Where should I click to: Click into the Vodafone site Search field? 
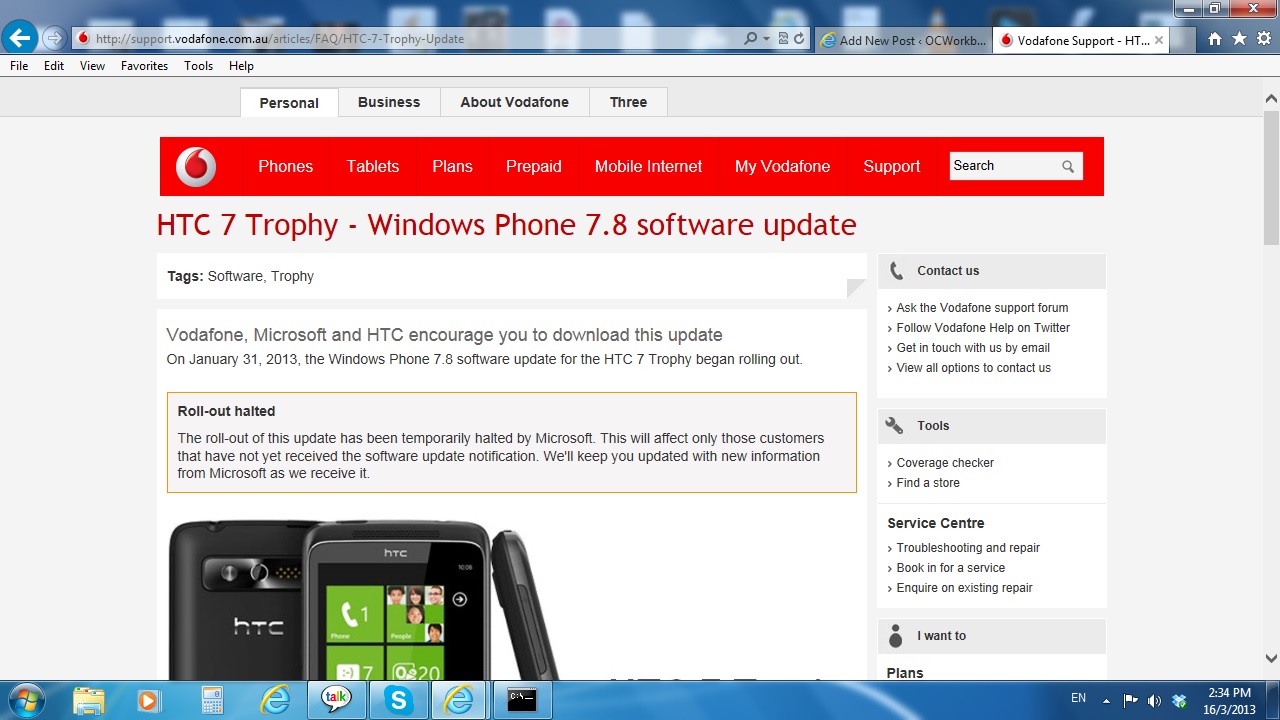click(1002, 166)
